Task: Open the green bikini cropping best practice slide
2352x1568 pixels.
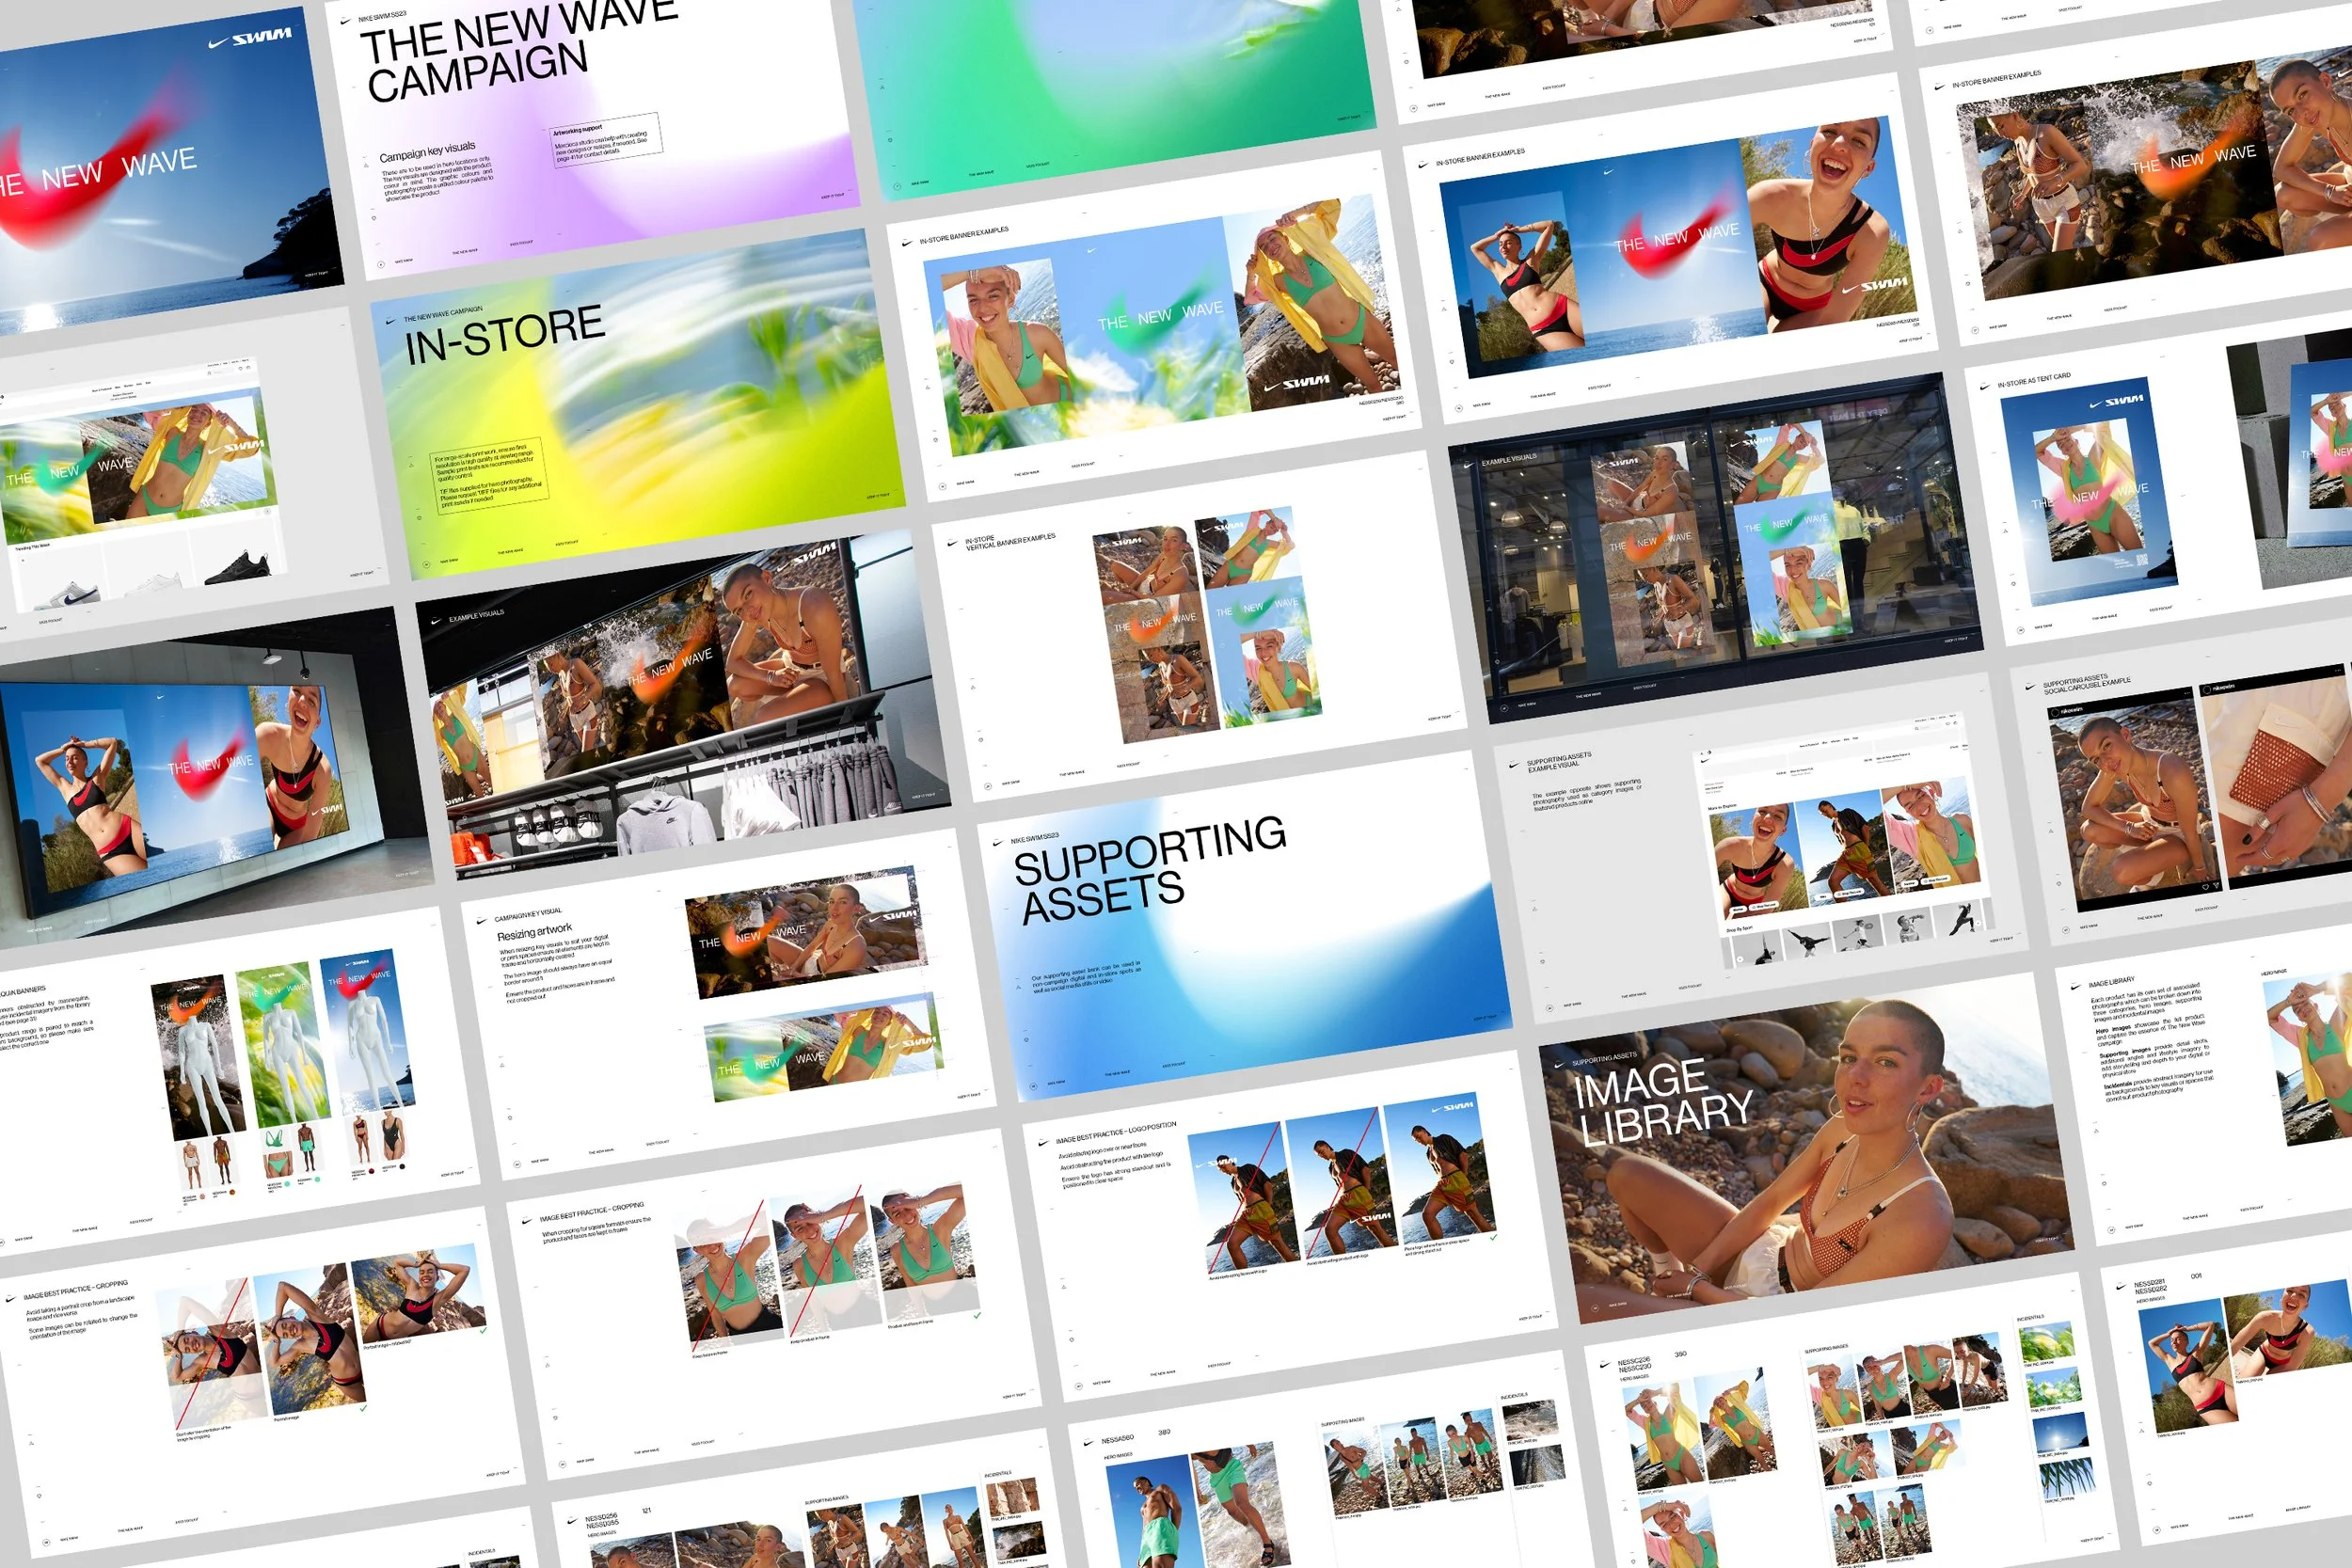Action: tap(775, 1305)
